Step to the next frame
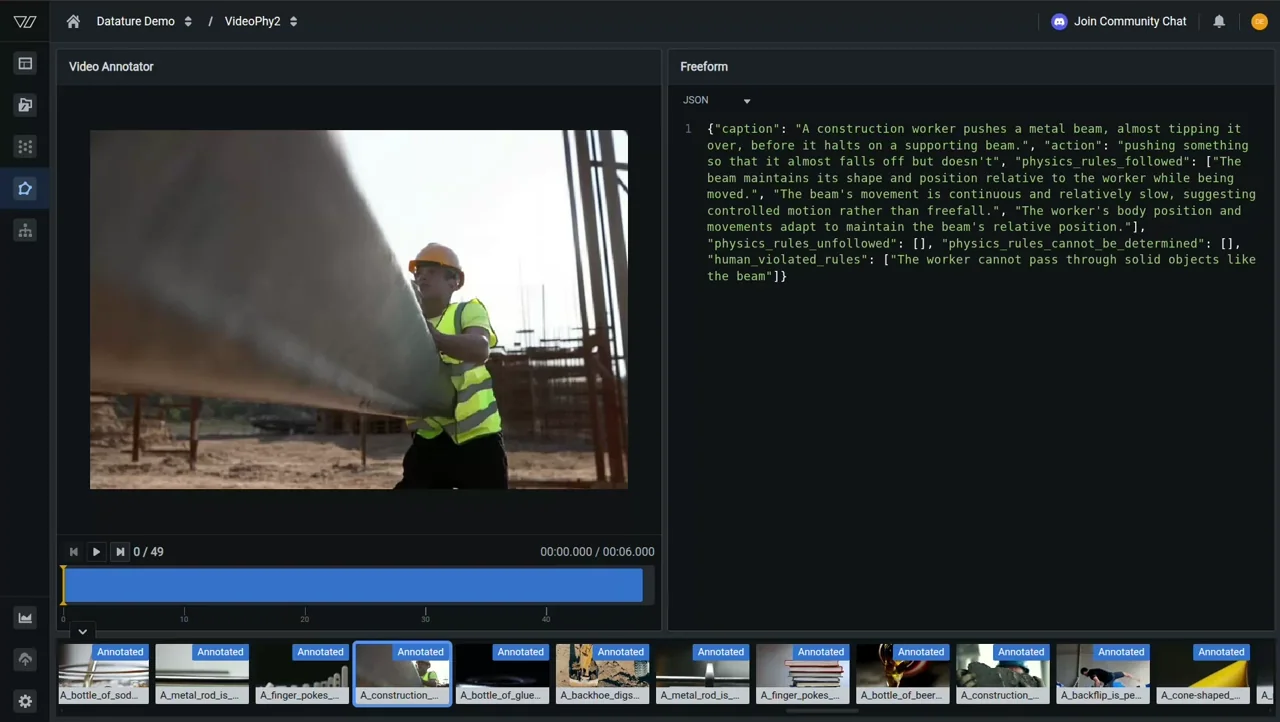Image resolution: width=1280 pixels, height=722 pixels. (120, 552)
